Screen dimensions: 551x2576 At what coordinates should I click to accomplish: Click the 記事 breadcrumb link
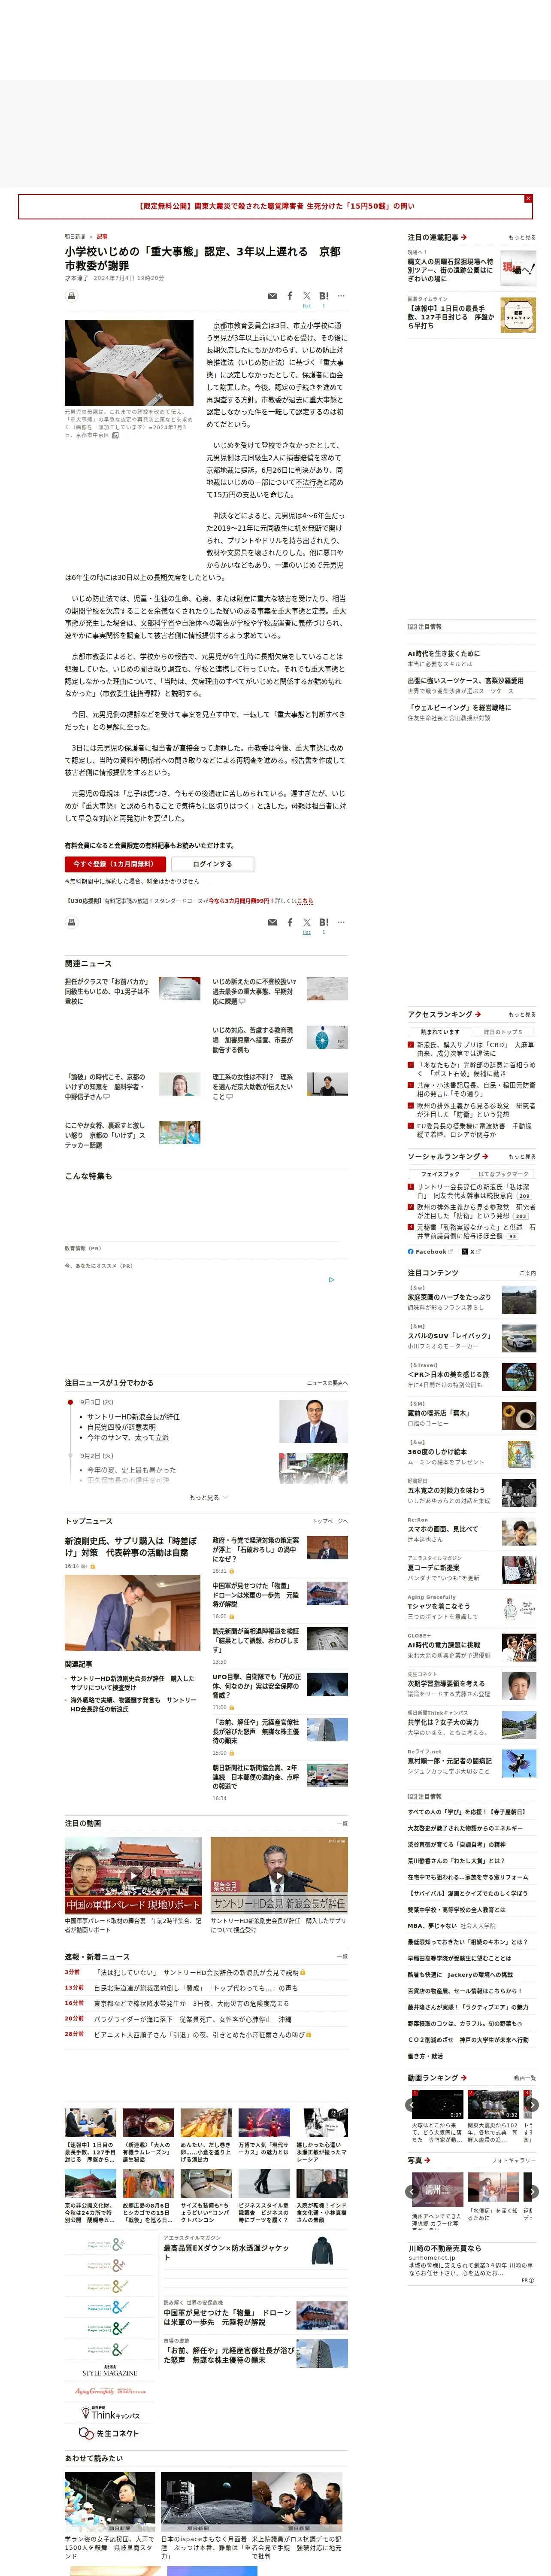tap(102, 237)
